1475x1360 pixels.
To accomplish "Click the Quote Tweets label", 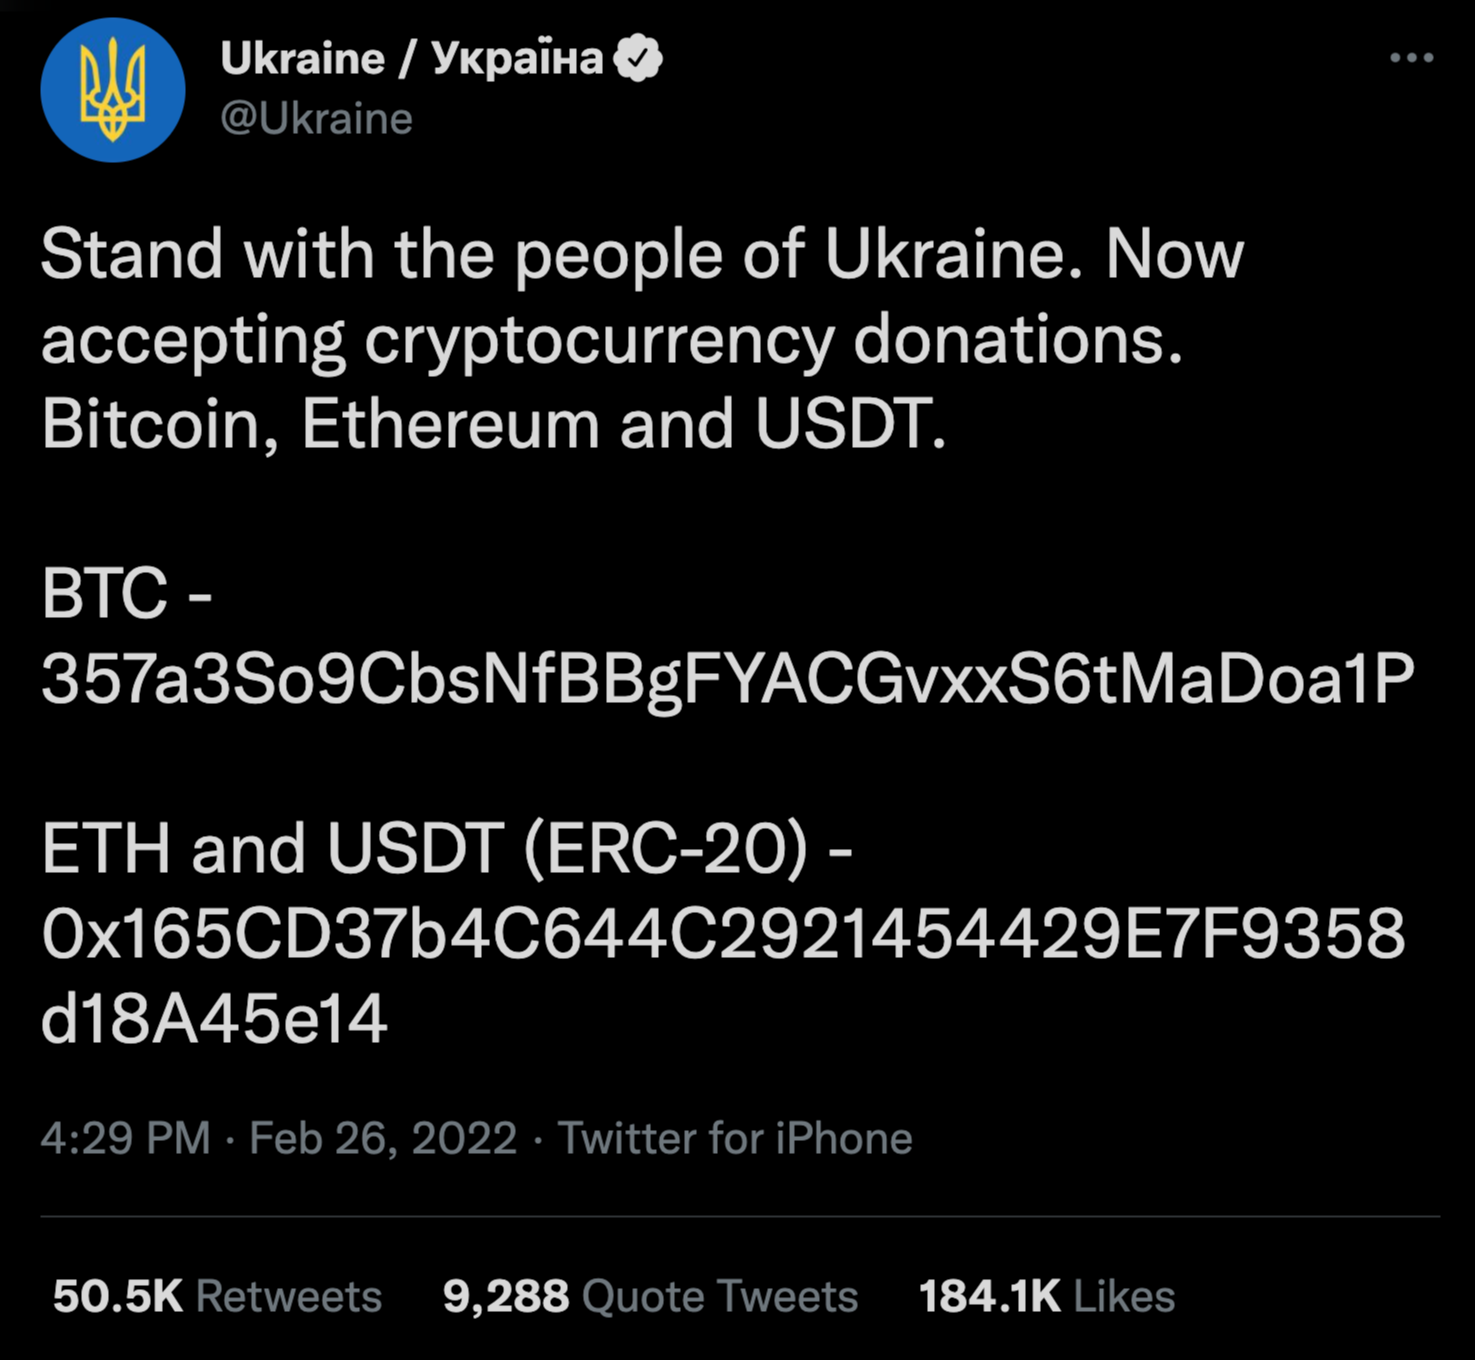I will click(717, 1295).
